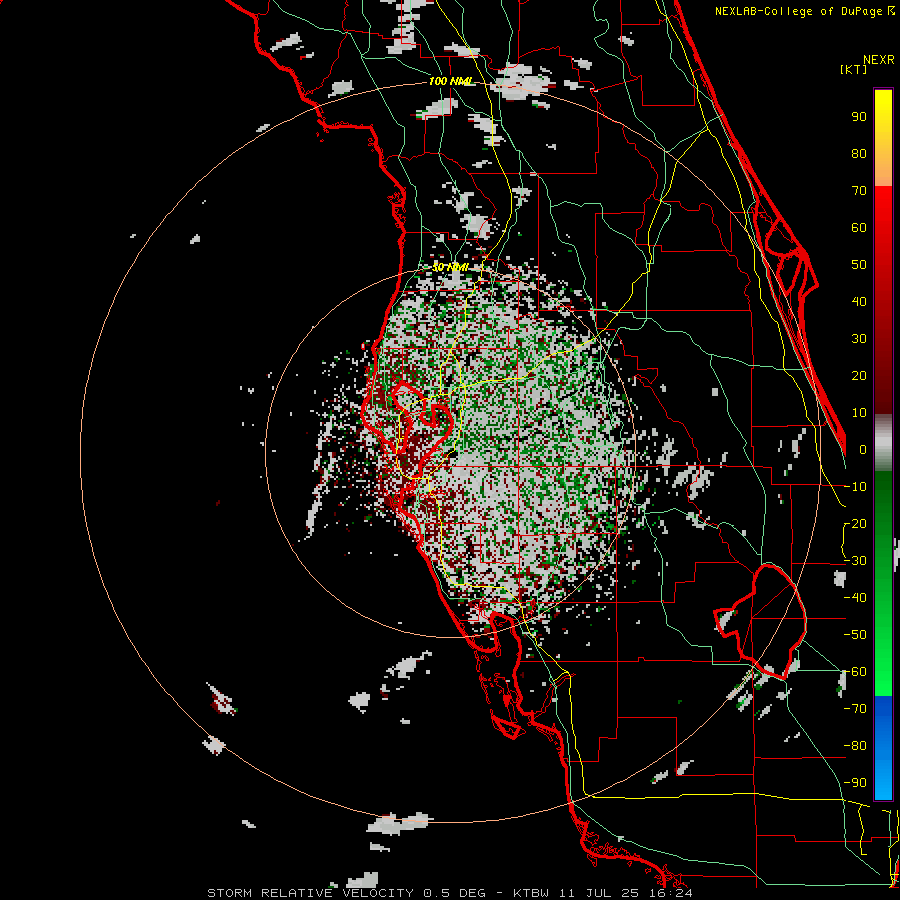Pick the blue bottom segment of the color bar
Viewport: 900px width, 900px height.
[883, 748]
